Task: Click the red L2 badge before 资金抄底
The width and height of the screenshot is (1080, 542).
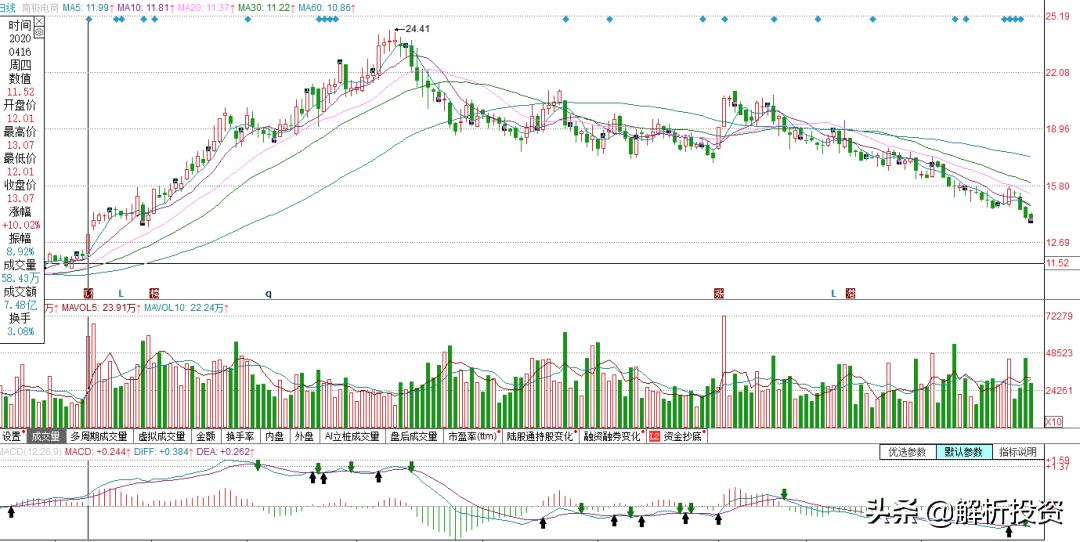Action: pos(654,437)
